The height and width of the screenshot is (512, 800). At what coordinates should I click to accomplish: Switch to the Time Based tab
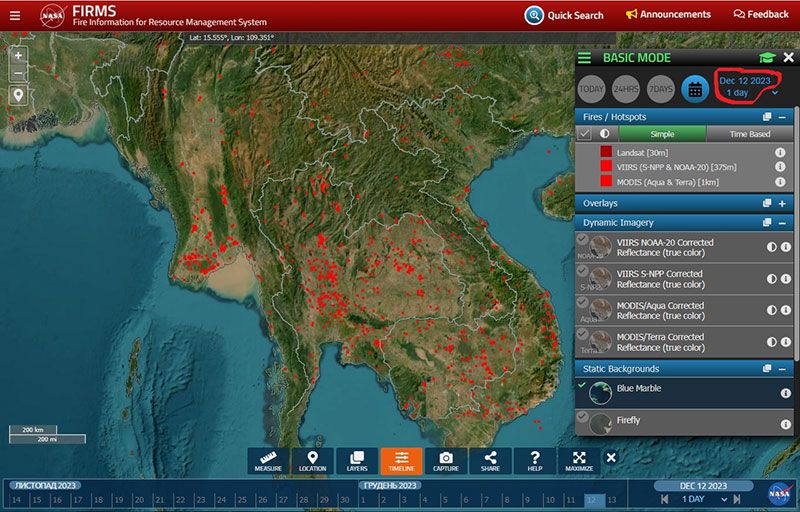(749, 134)
